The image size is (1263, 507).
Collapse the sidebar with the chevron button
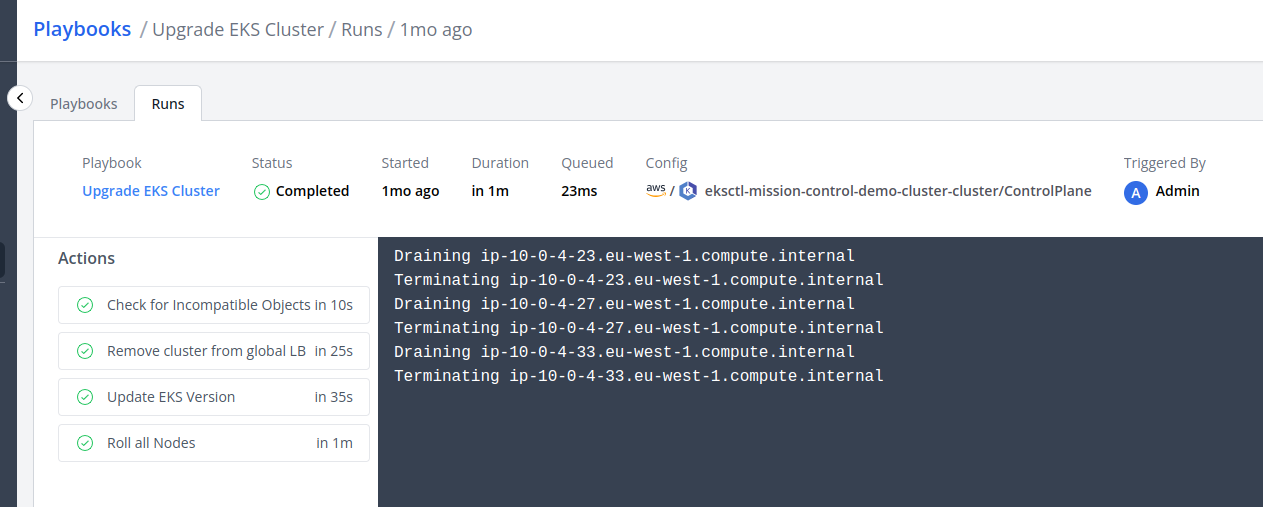(x=20, y=98)
